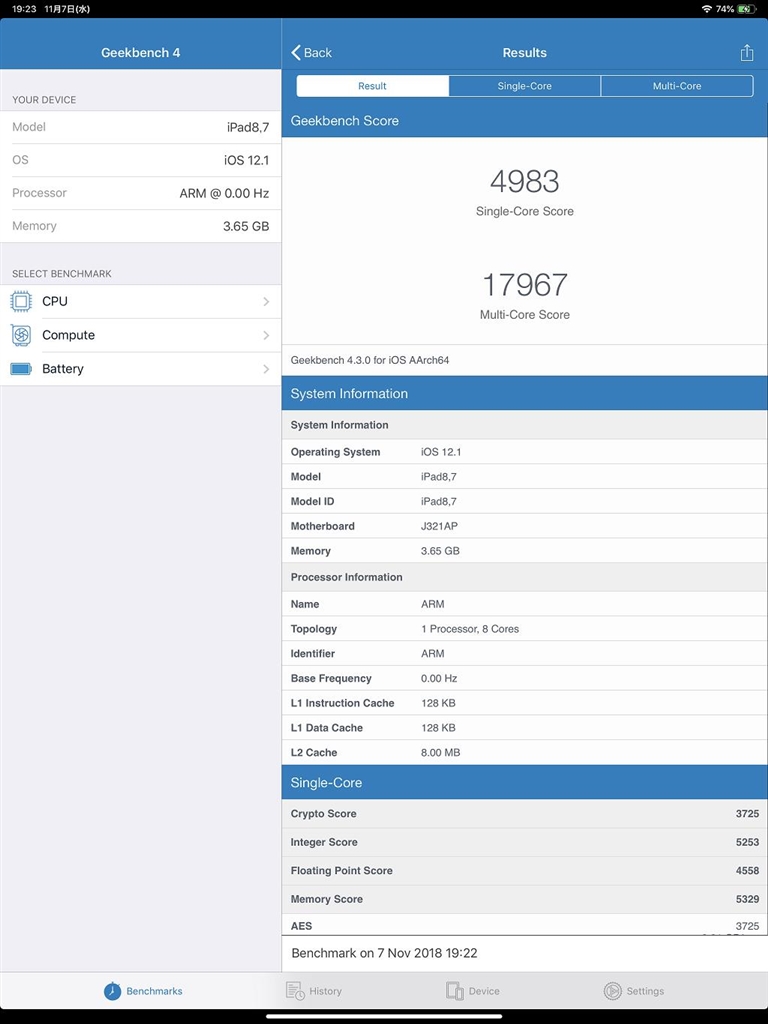Click the Compute fan icon

[x=21, y=335]
